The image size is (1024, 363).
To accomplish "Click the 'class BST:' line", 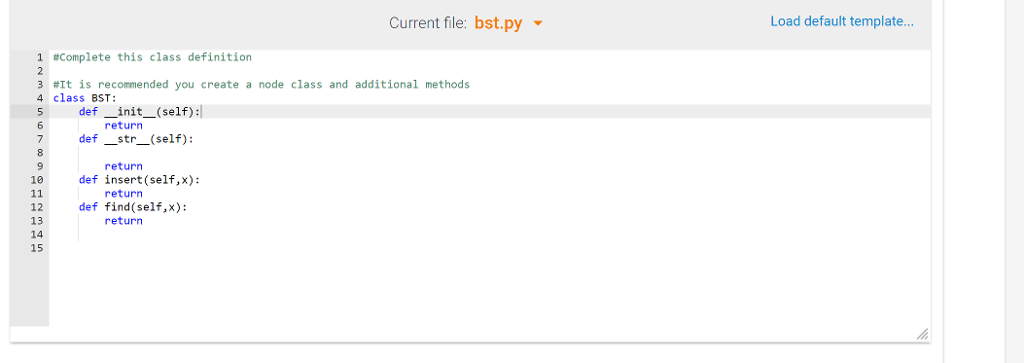I will tap(84, 98).
